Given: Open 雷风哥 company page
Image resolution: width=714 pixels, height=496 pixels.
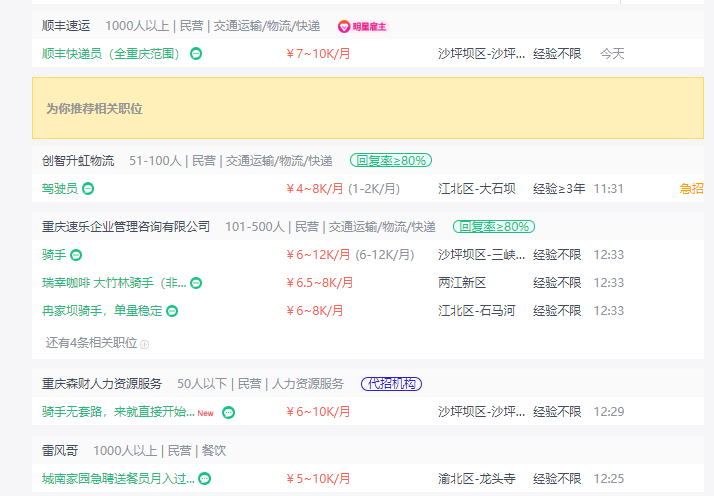Looking at the screenshot, I should [x=60, y=451].
